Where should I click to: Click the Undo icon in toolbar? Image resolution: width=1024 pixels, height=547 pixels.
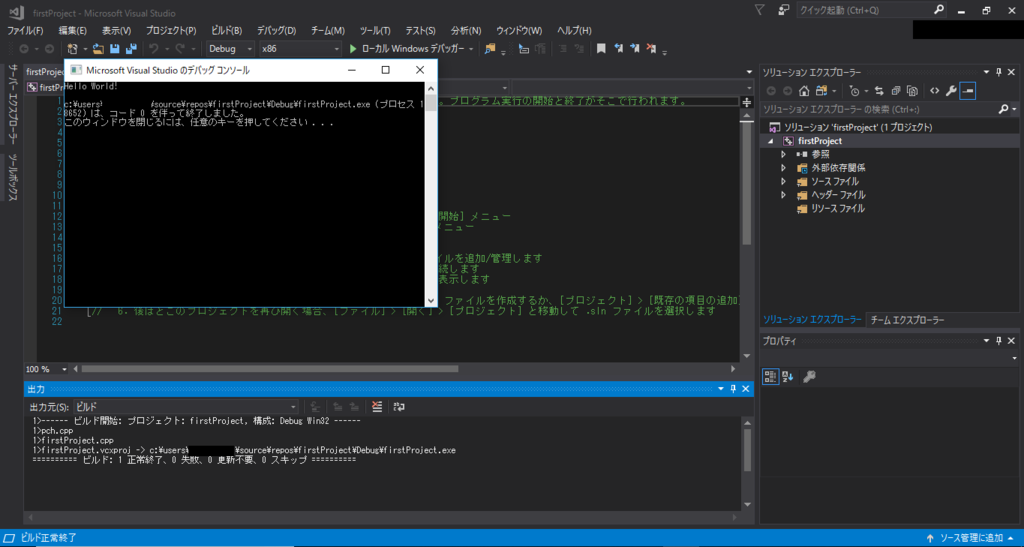[153, 49]
